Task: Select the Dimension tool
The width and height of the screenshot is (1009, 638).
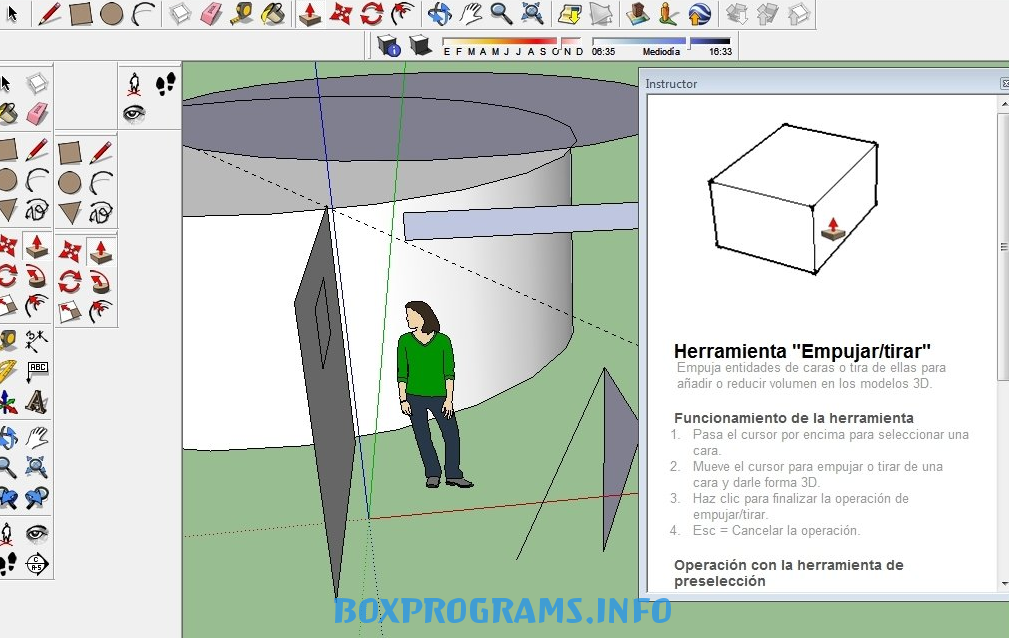Action: point(36,338)
